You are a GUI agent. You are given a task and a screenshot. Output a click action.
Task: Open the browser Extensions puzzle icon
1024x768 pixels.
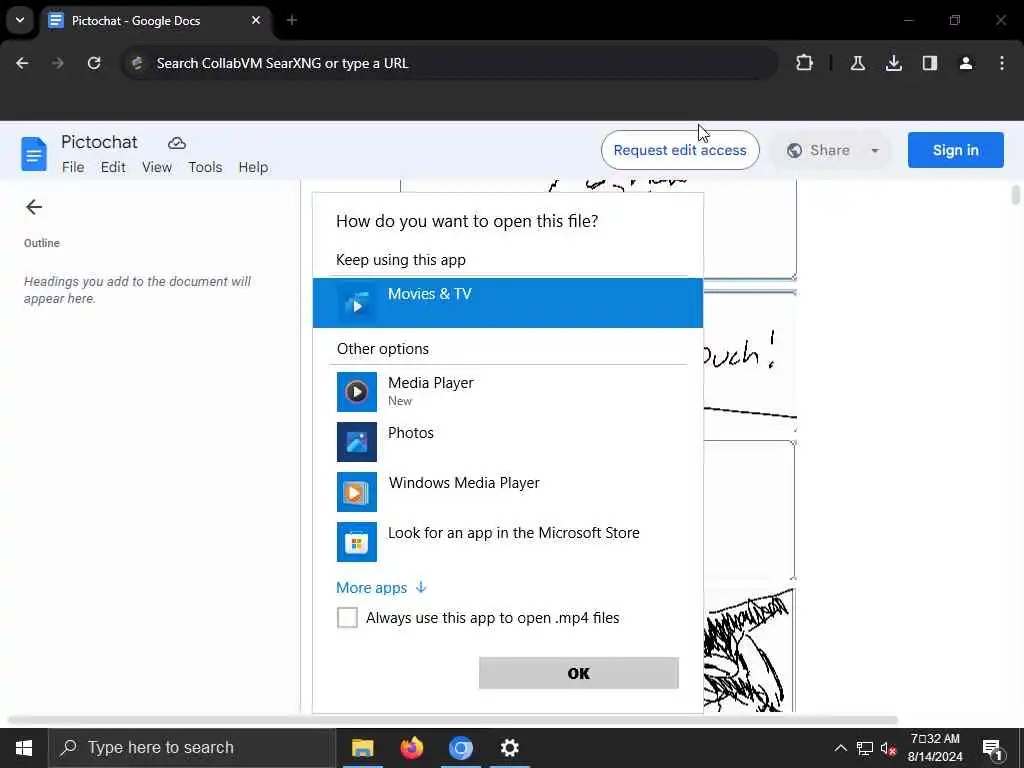point(804,63)
